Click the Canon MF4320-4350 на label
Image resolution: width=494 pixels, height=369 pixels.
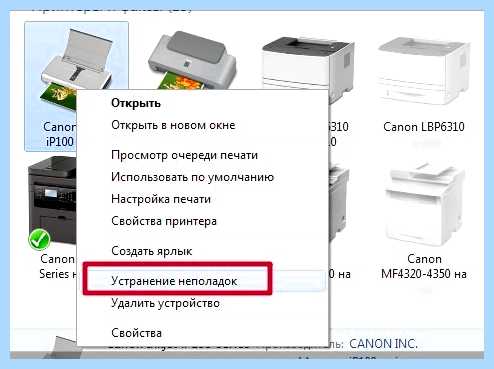coord(424,266)
